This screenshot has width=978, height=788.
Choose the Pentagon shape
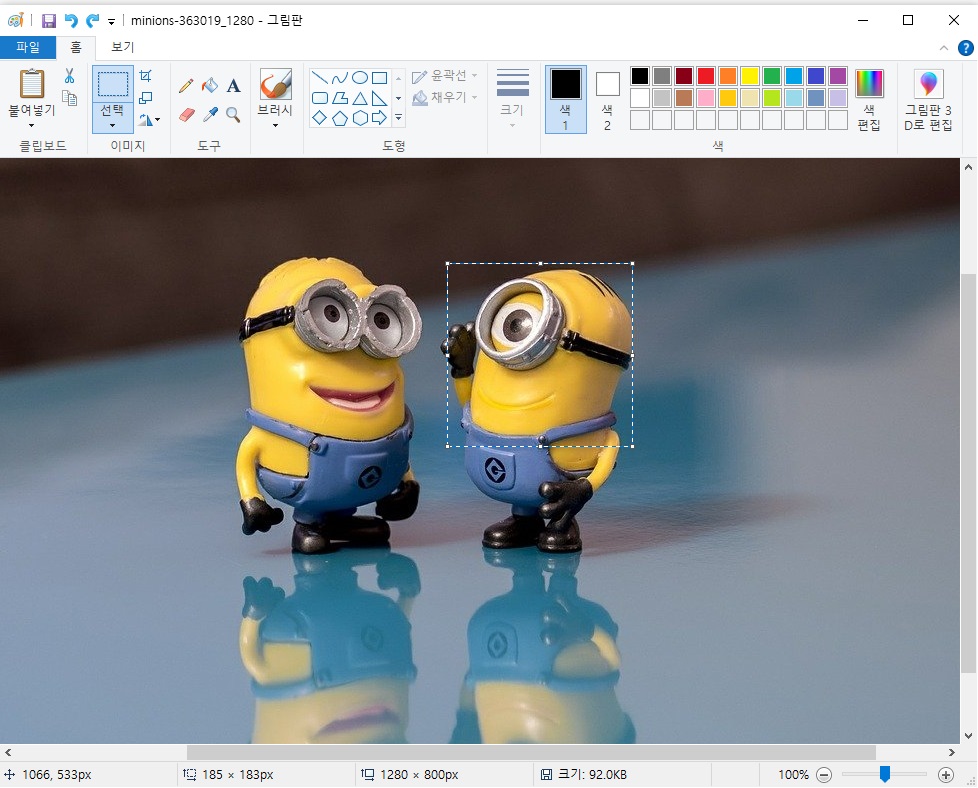[340, 117]
